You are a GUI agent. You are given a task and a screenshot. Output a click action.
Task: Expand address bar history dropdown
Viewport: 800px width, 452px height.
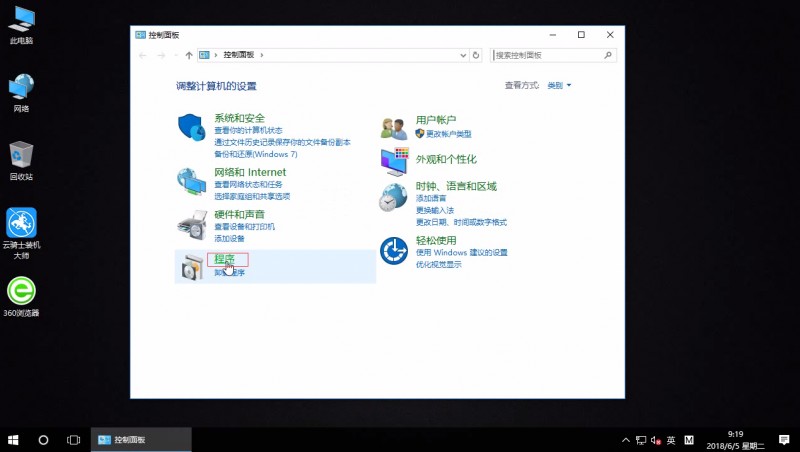coord(463,55)
